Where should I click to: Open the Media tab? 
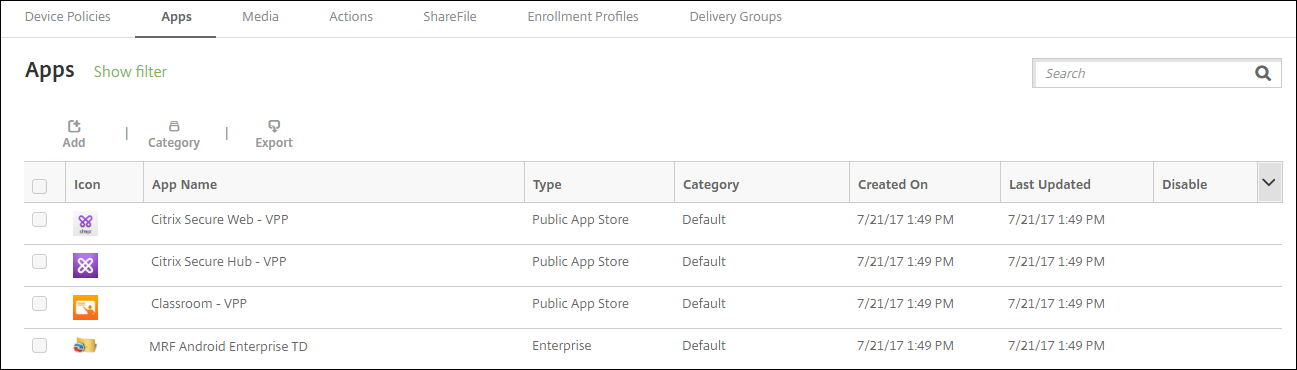(x=260, y=17)
